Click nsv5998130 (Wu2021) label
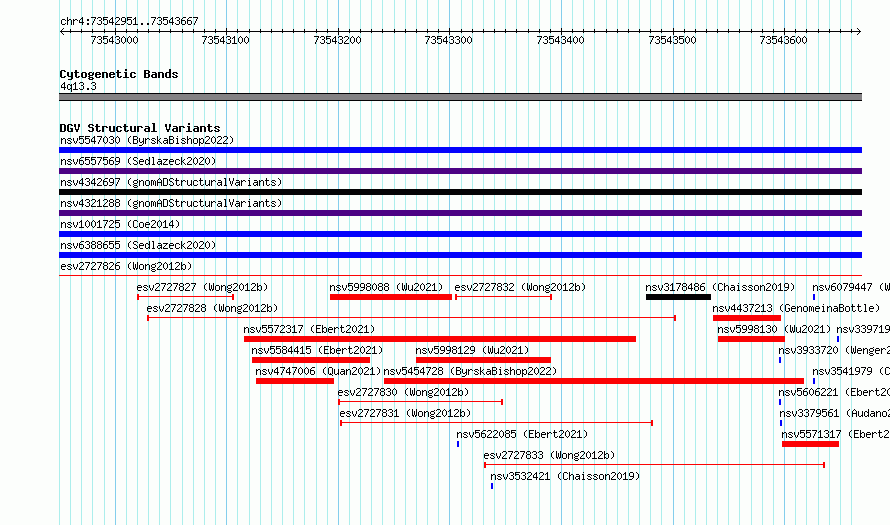Screen dimensions: 890x525 (774, 329)
